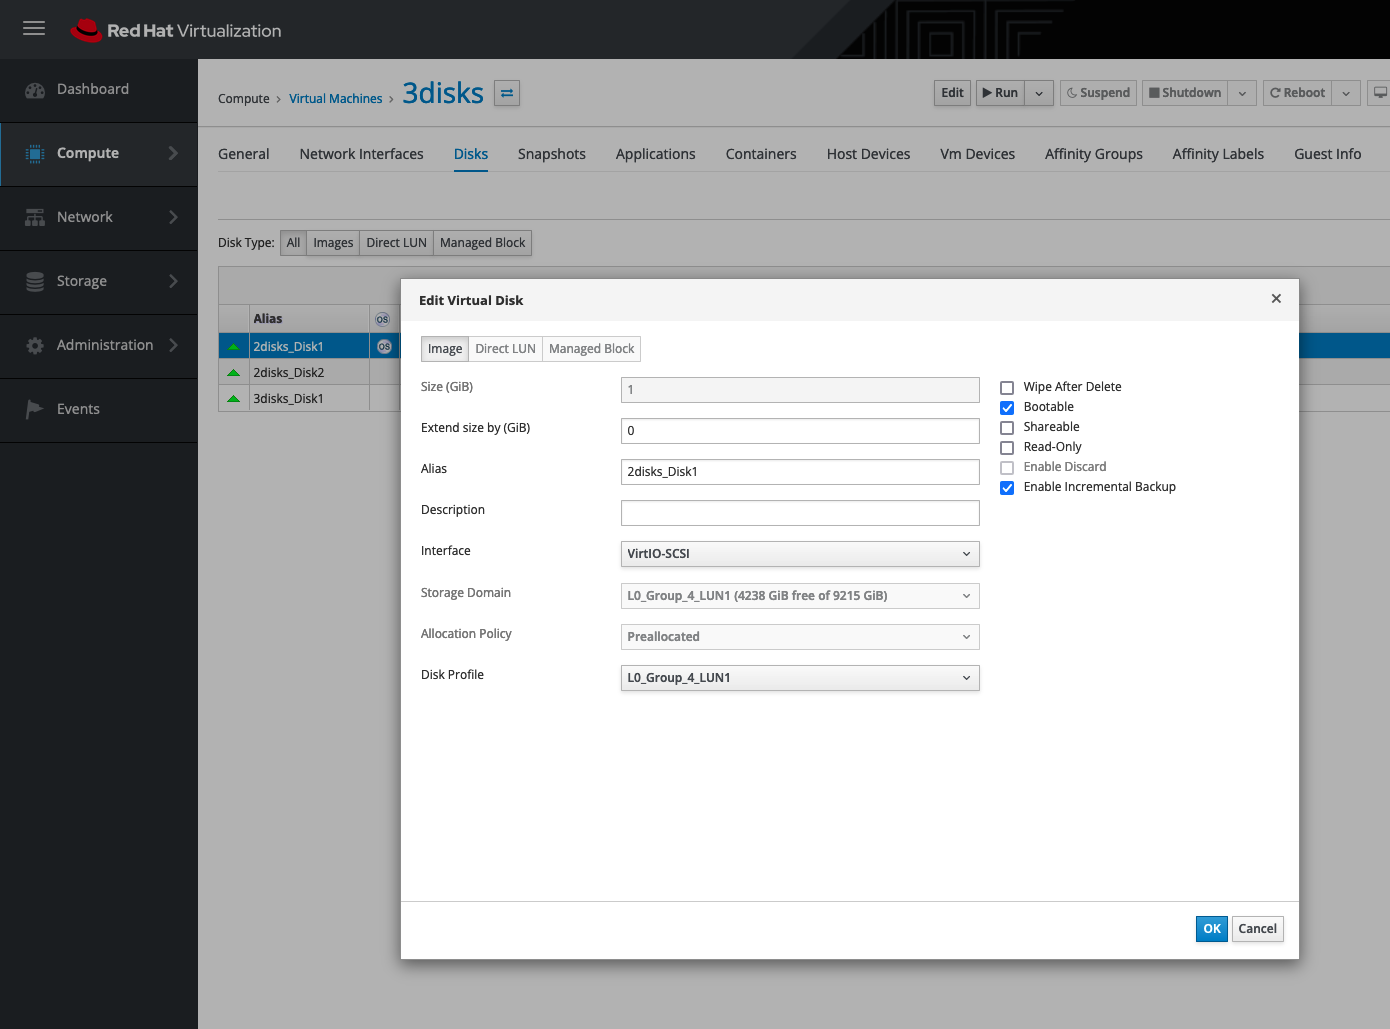
Task: Click the Storage database icon in sidebar
Action: click(x=35, y=282)
